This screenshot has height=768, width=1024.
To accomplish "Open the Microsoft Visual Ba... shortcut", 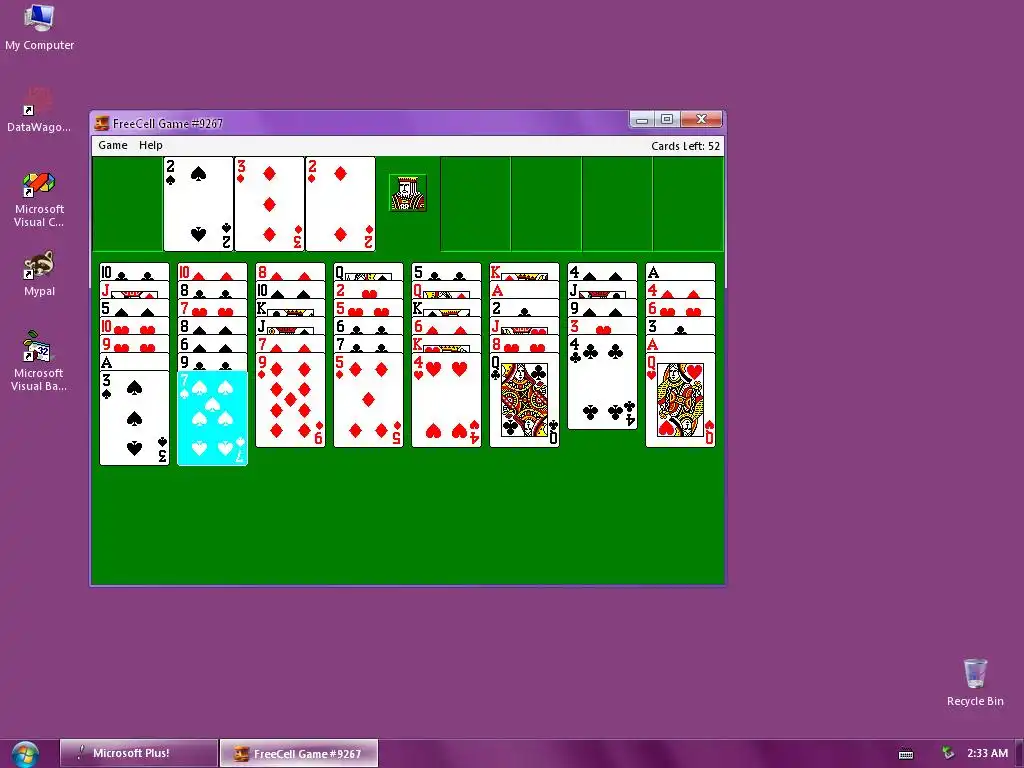I will tap(39, 361).
